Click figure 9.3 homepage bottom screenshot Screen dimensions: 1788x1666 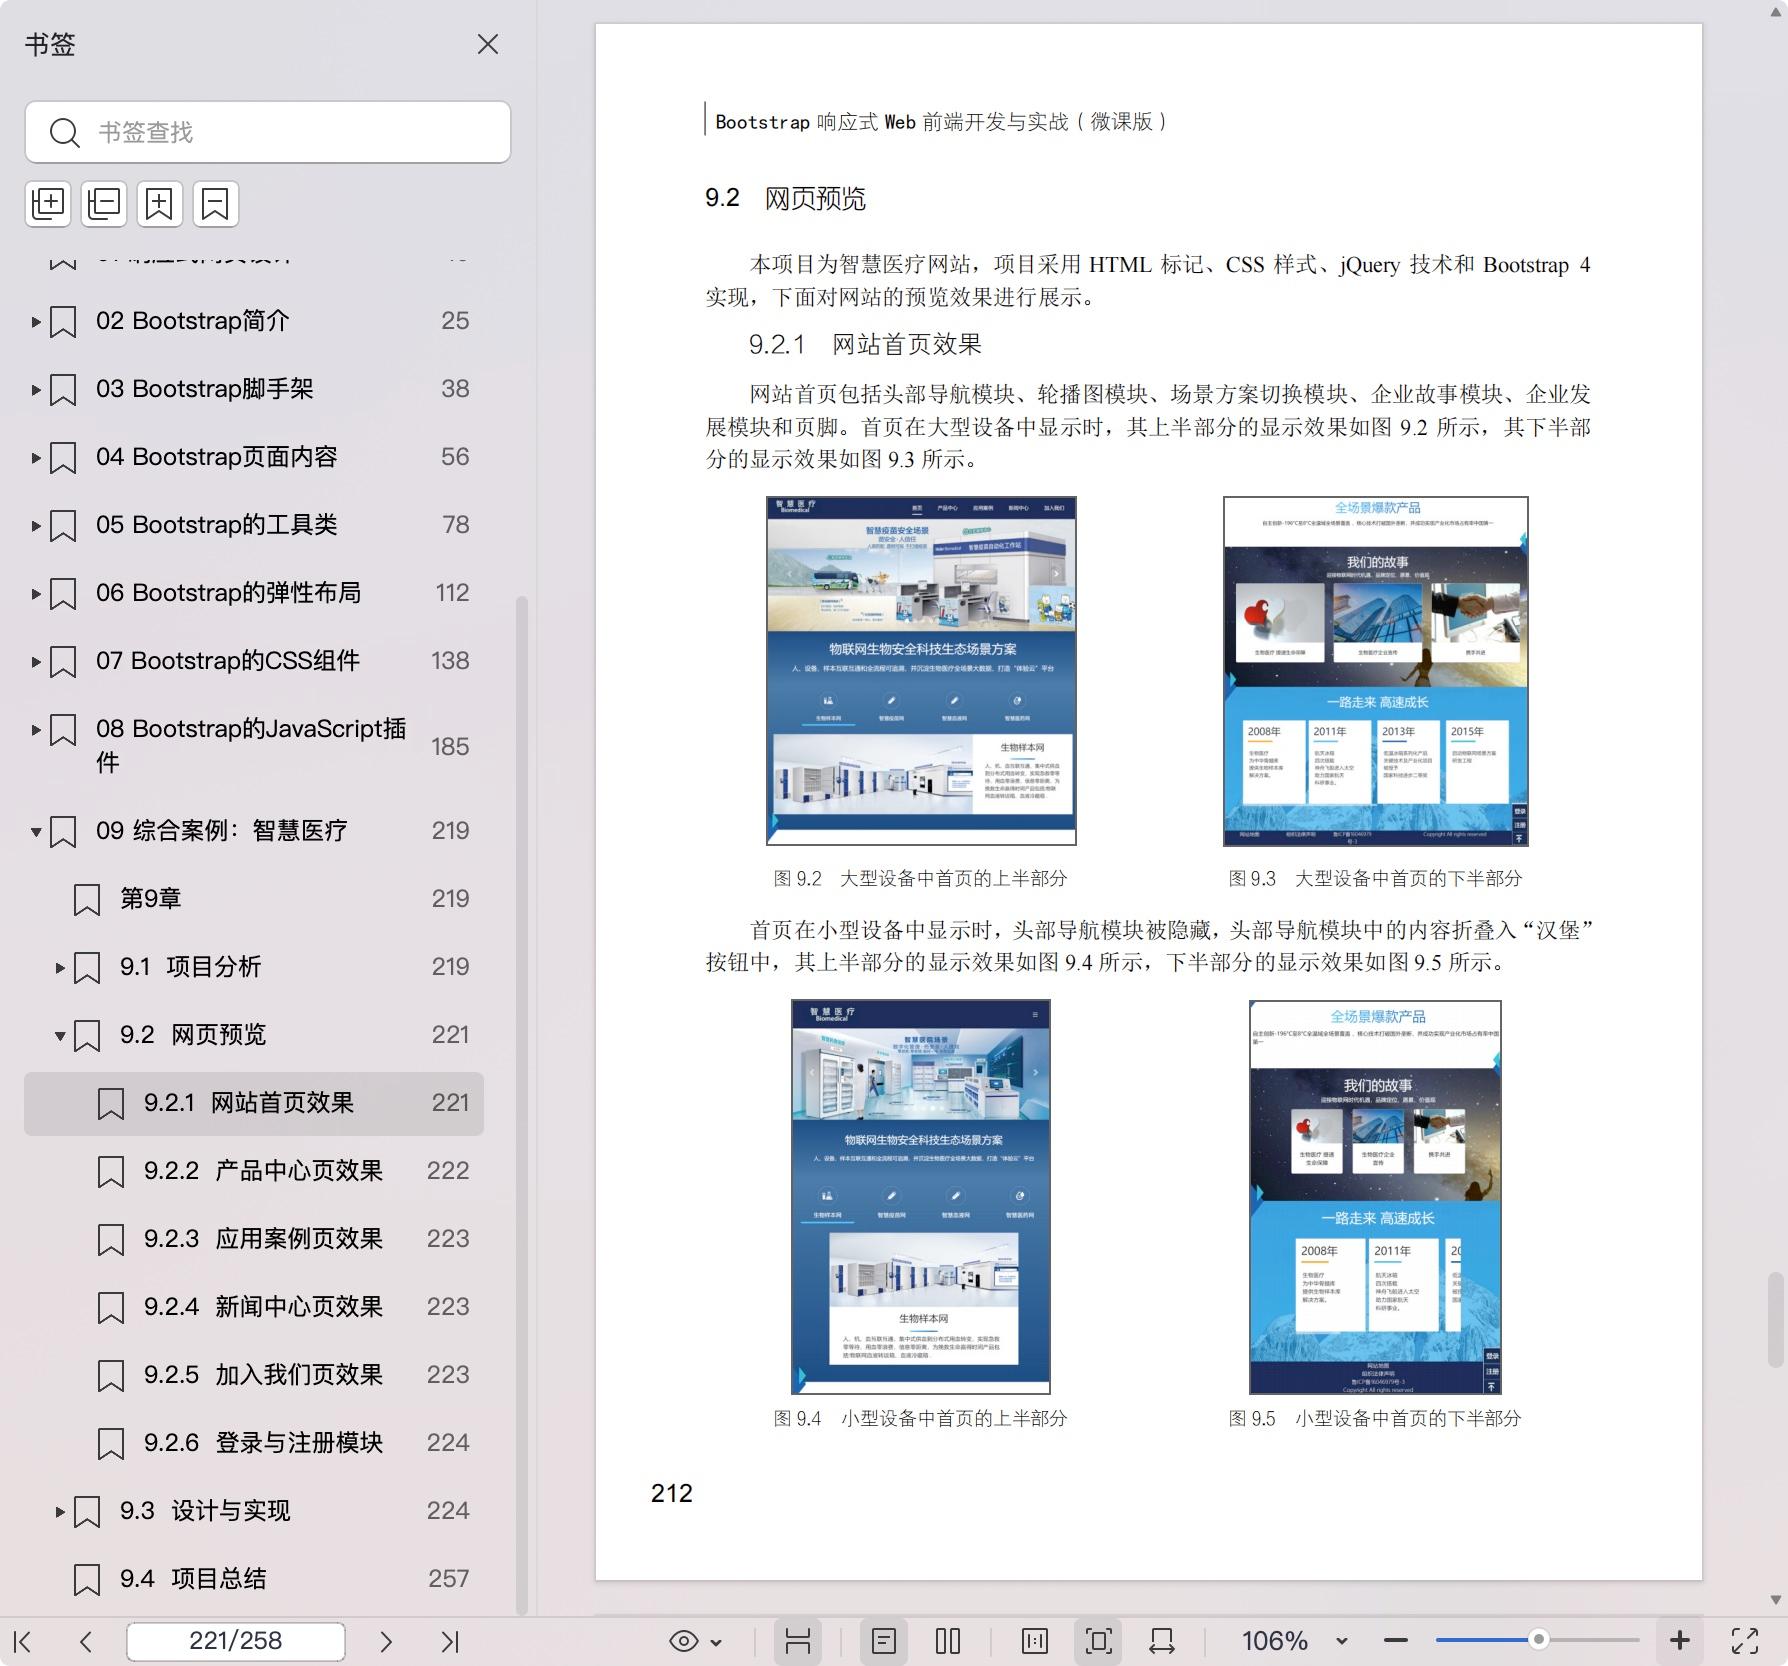[1376, 671]
